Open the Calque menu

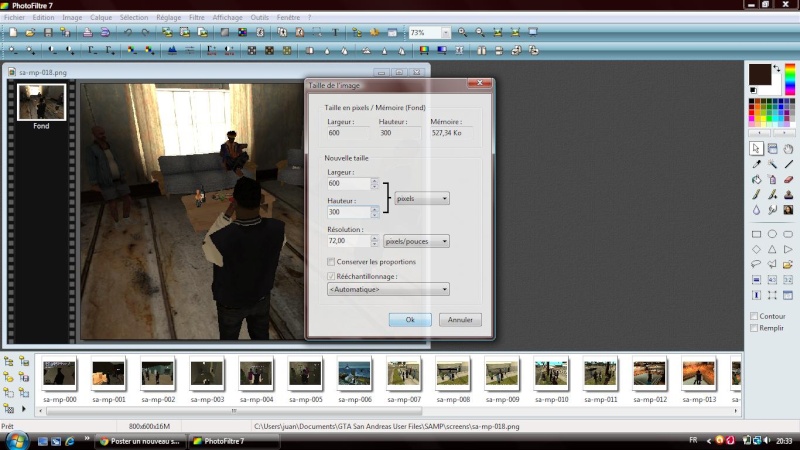(101, 17)
